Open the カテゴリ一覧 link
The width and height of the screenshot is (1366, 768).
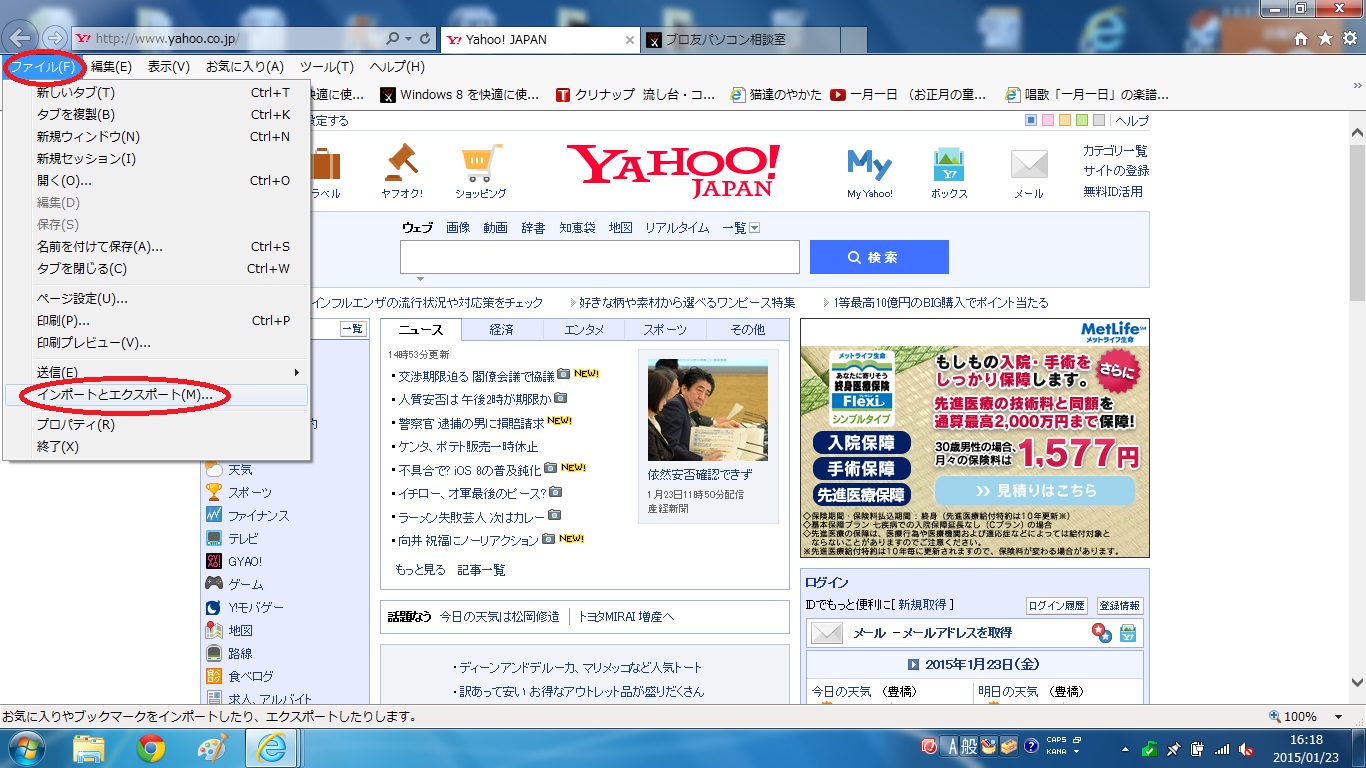[1115, 151]
